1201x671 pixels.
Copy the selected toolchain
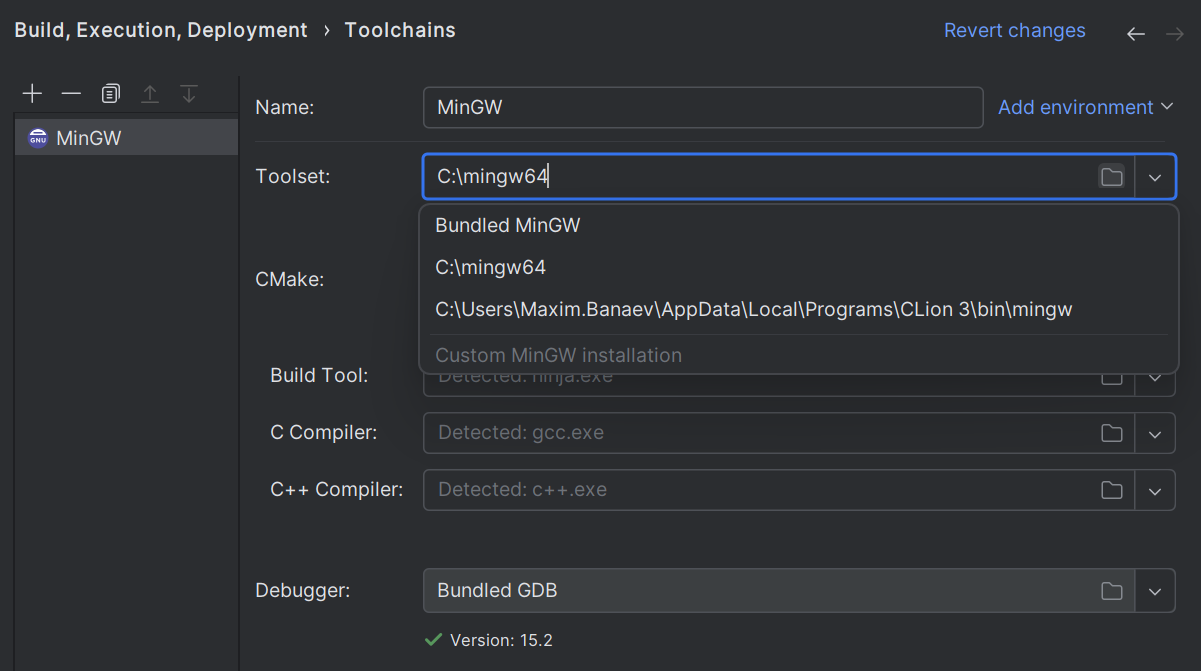pos(110,94)
